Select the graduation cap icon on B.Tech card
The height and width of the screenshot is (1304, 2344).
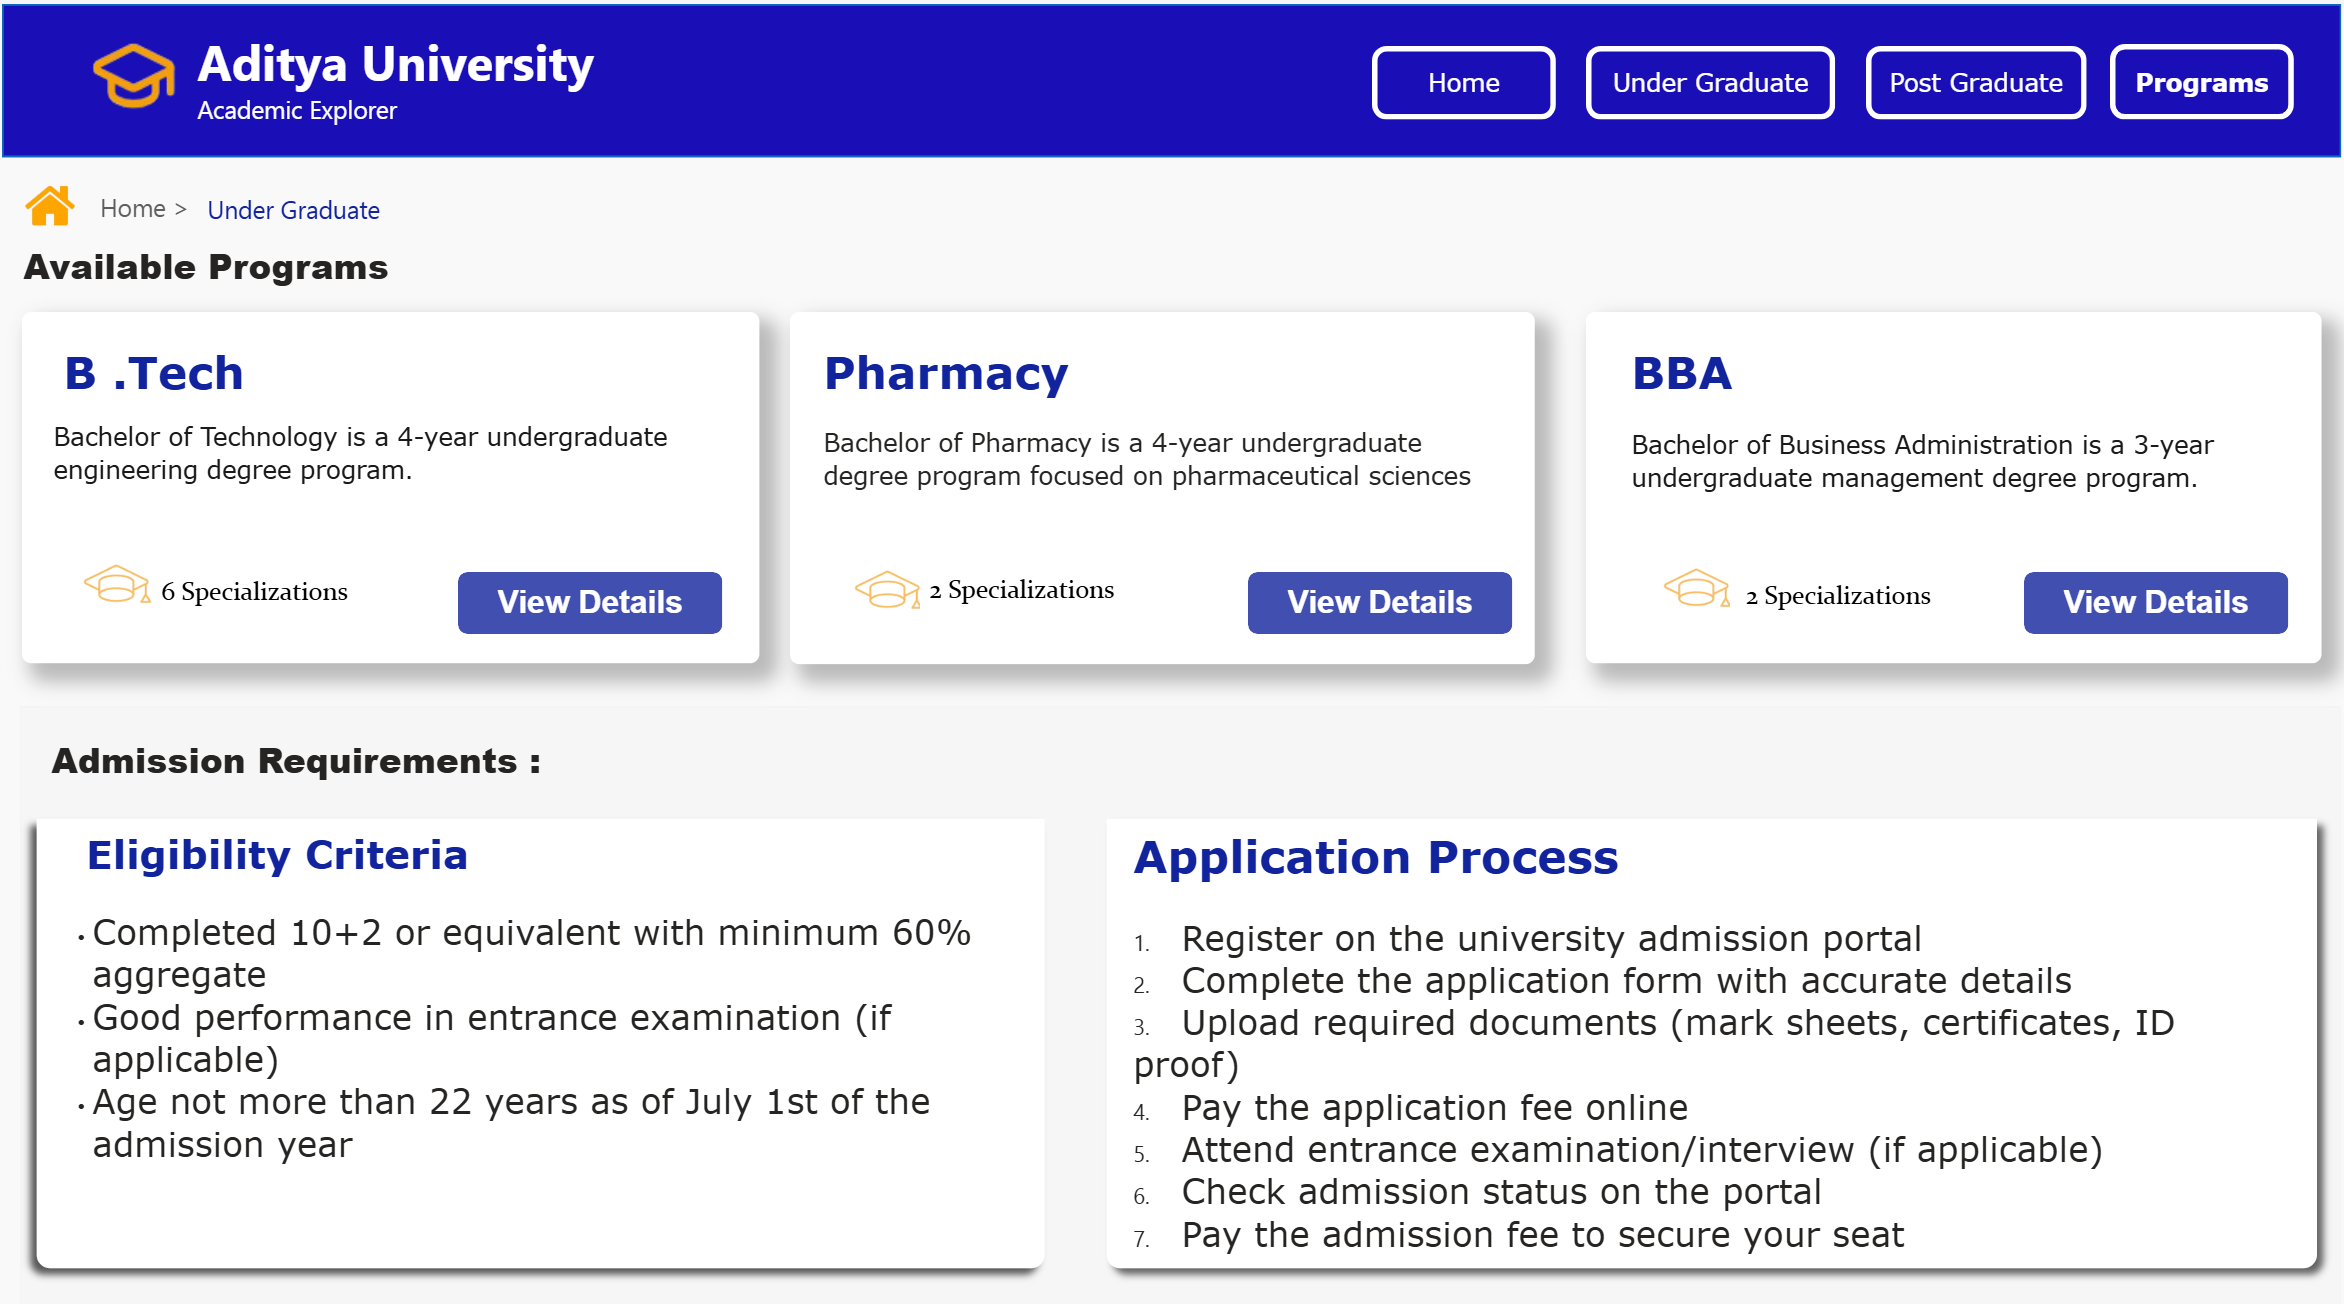[x=117, y=589]
